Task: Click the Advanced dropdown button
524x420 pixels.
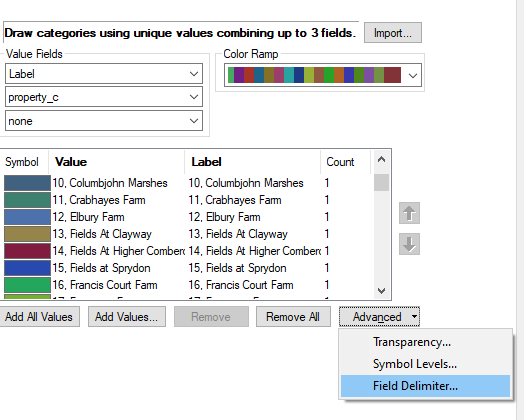Action: pyautogui.click(x=379, y=317)
